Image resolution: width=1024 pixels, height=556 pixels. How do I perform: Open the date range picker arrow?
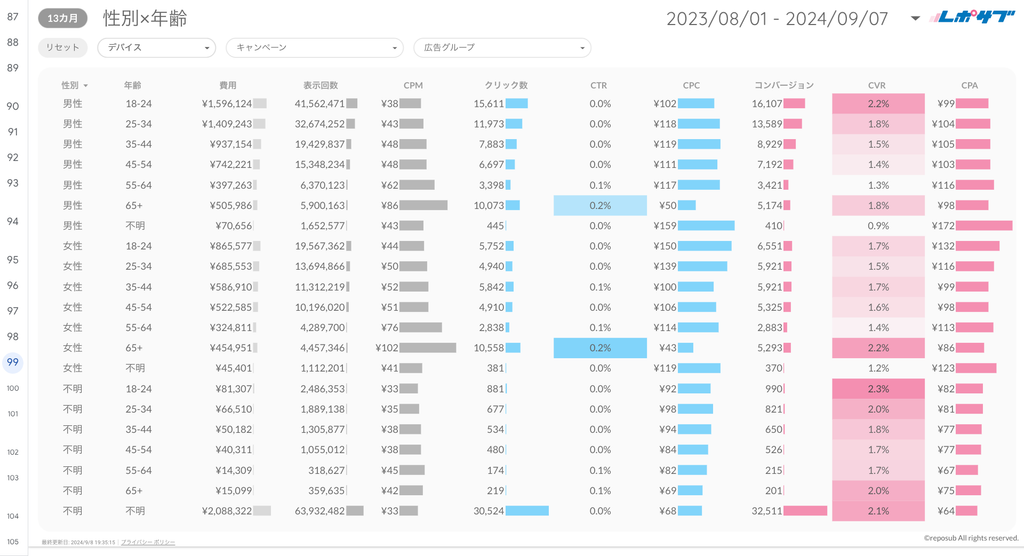[x=915, y=18]
